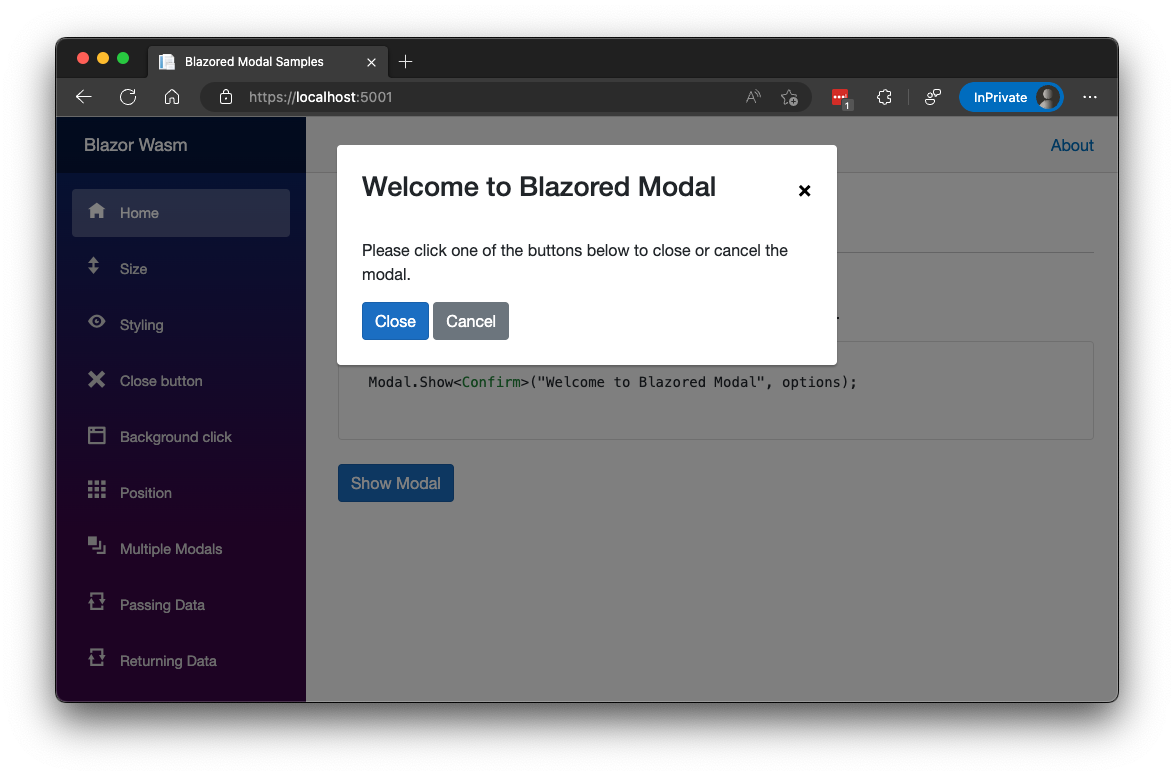The height and width of the screenshot is (776, 1174).
Task: Click the grid icon beside Position
Action: coord(97,490)
